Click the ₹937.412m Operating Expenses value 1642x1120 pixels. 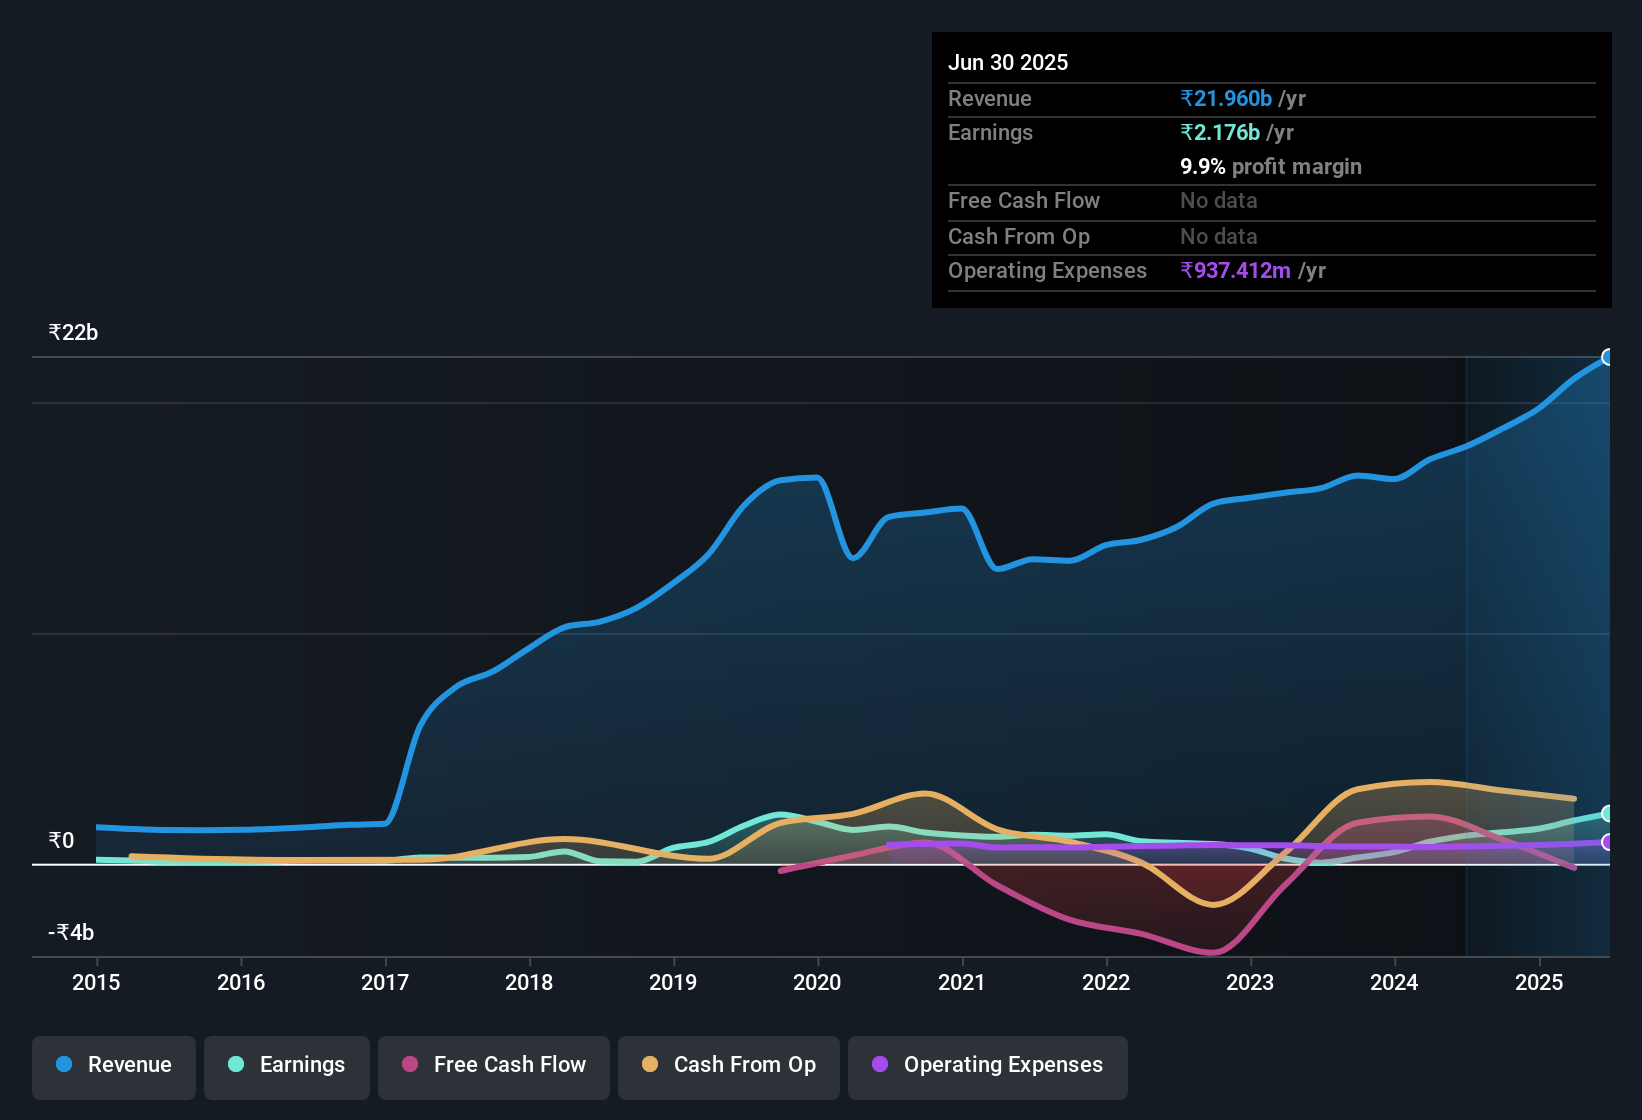click(1235, 270)
